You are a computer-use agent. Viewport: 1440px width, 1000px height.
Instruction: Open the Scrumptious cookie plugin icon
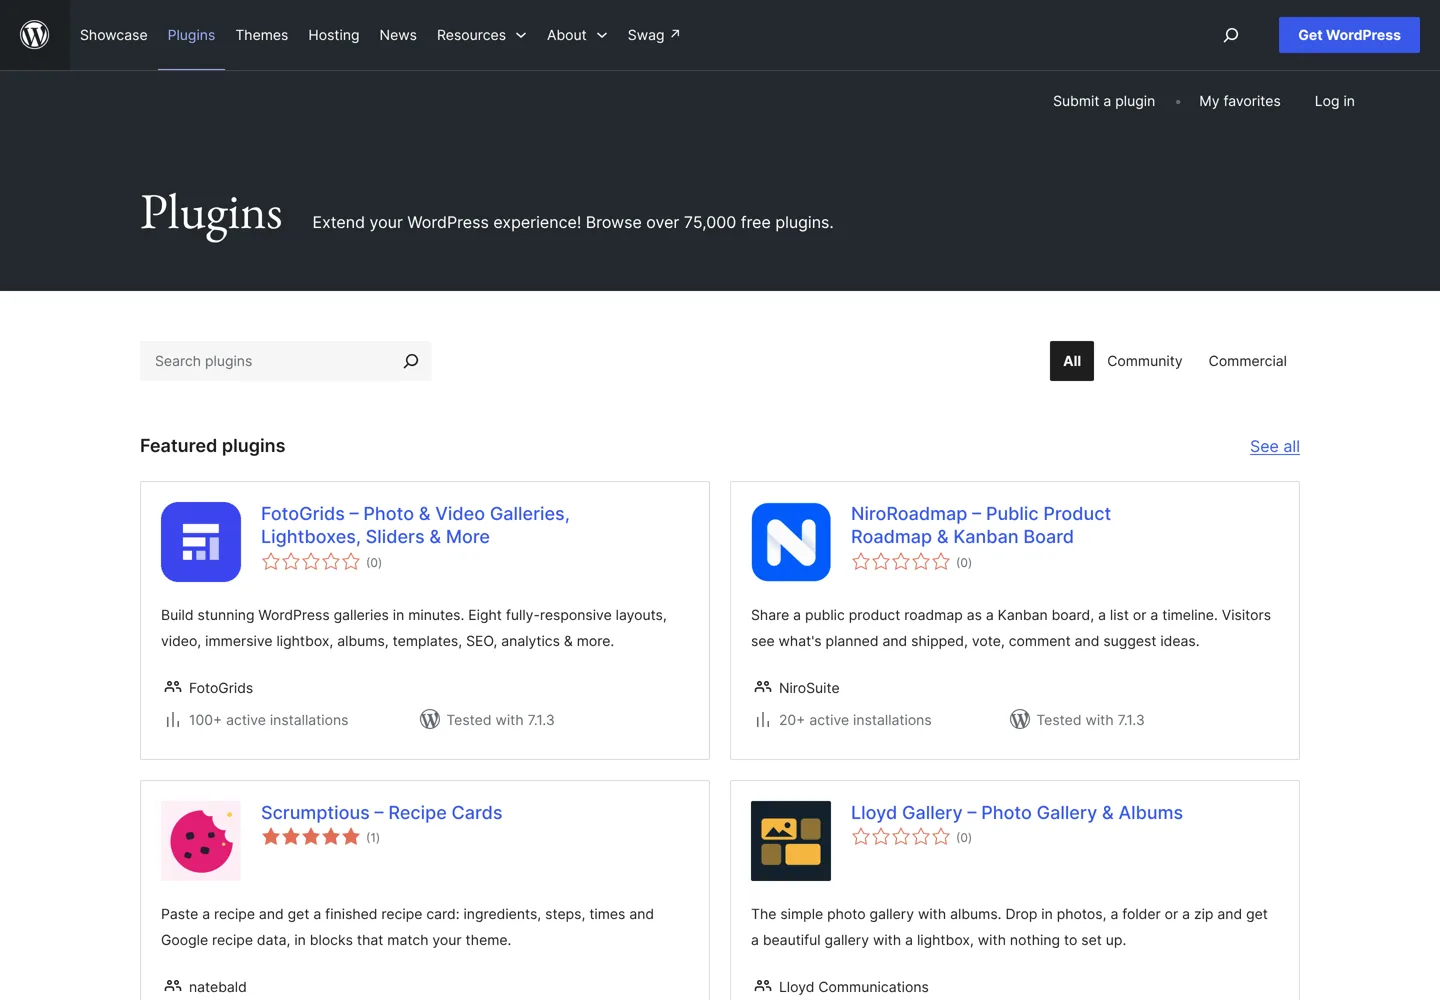coord(201,841)
